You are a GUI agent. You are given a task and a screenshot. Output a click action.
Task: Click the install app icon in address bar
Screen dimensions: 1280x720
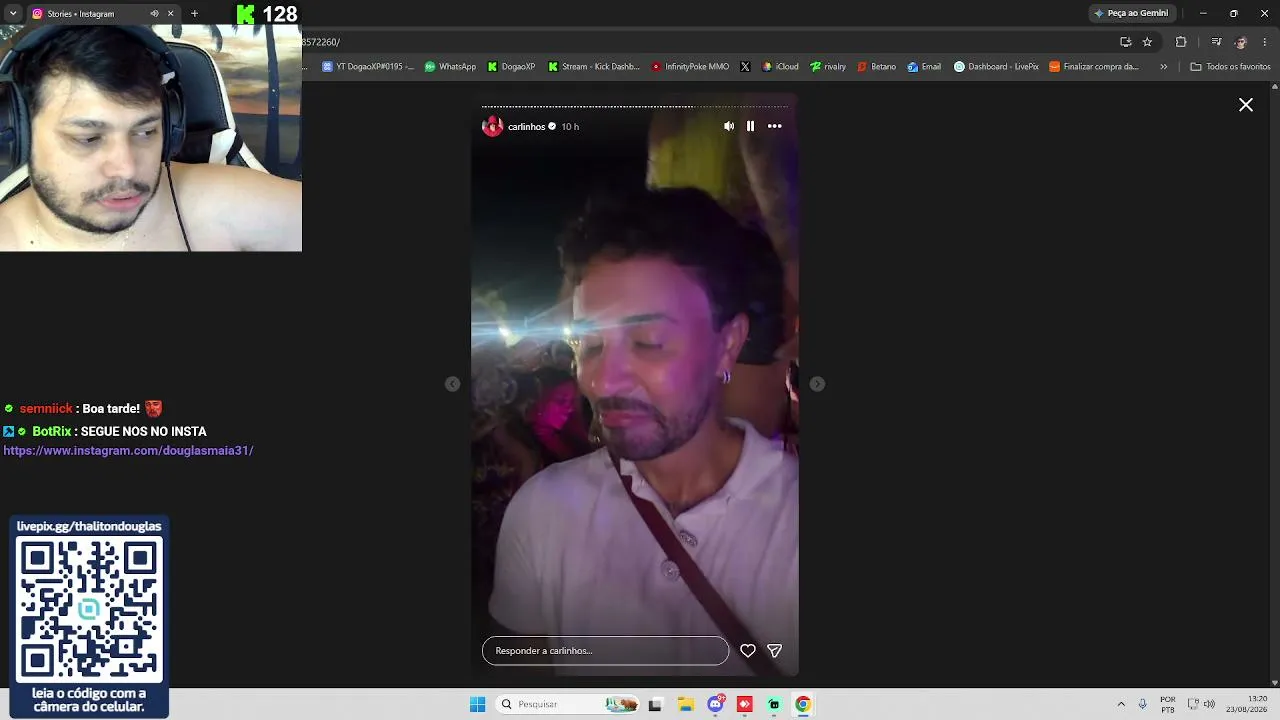point(1126,42)
